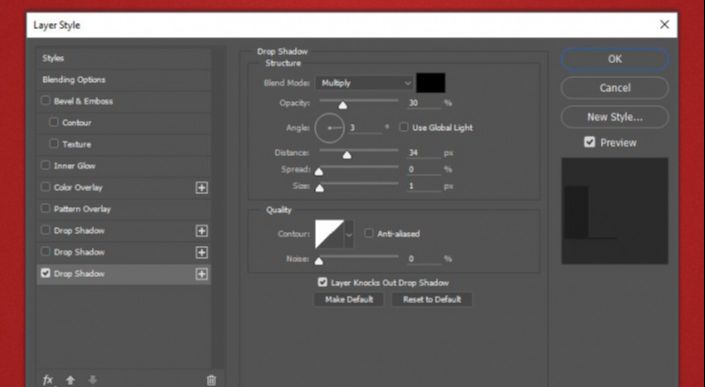
Task: Click plus icon on second Drop Shadow
Action: (201, 252)
